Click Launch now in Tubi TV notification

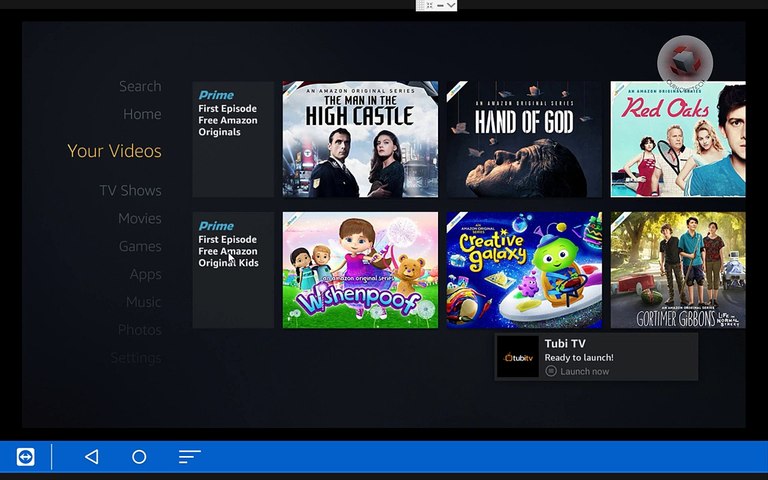point(577,371)
